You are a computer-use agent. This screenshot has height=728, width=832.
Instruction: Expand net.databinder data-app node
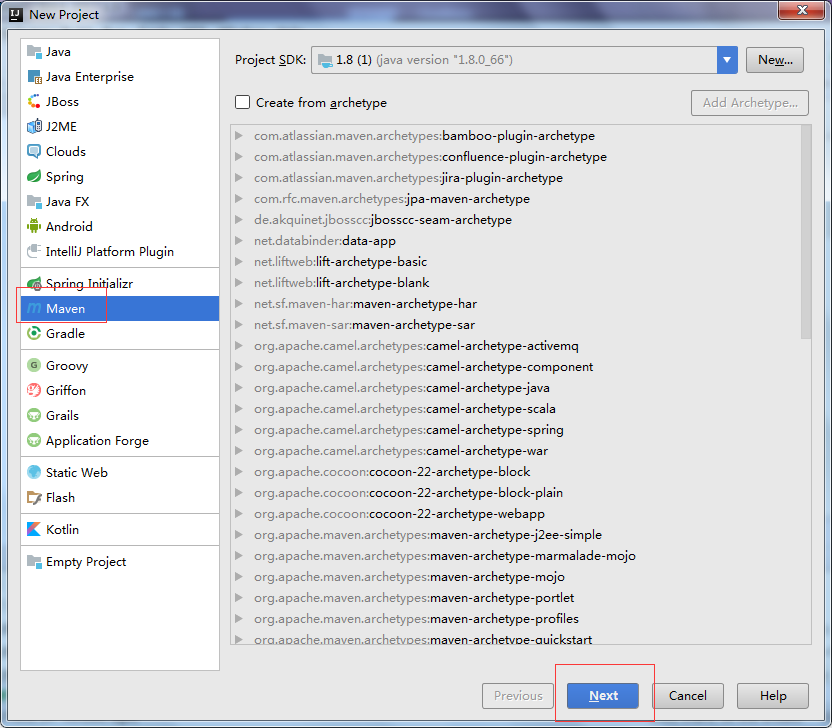point(239,240)
